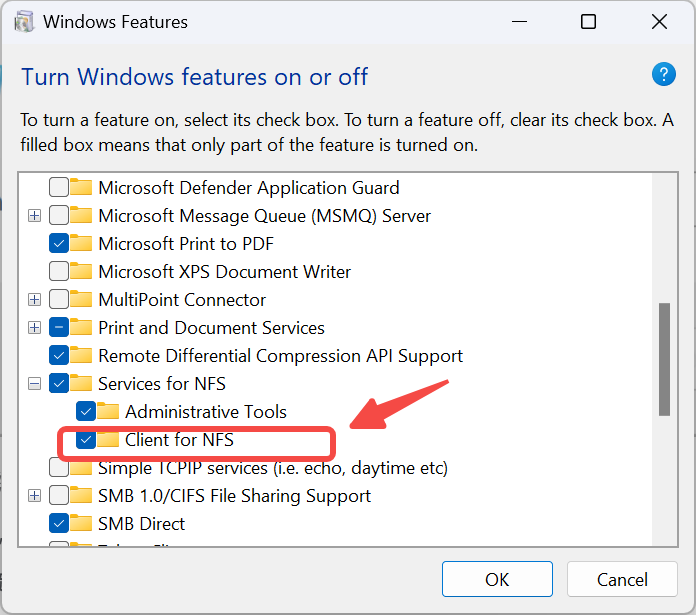Check the Simple TCPIP services checkbox
This screenshot has height=615, width=696.
59,467
